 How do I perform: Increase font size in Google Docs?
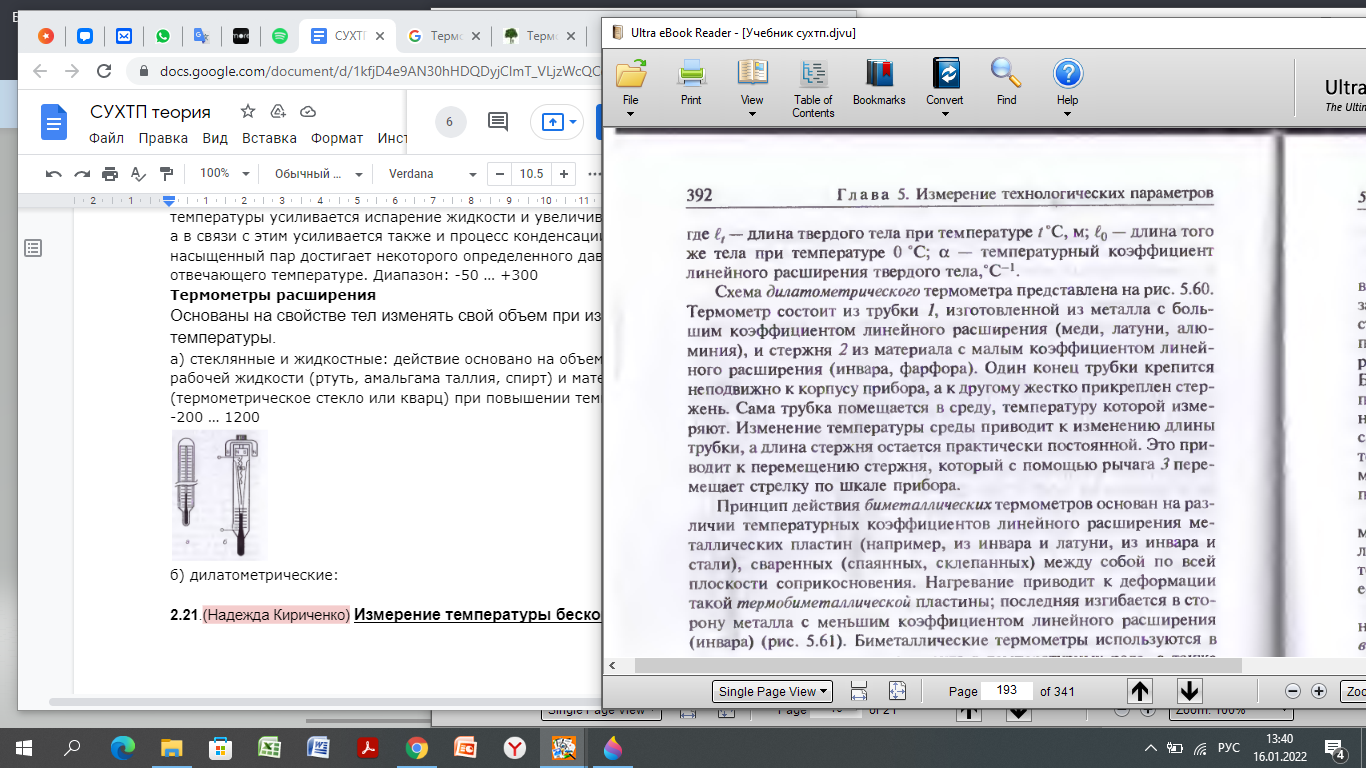(564, 173)
